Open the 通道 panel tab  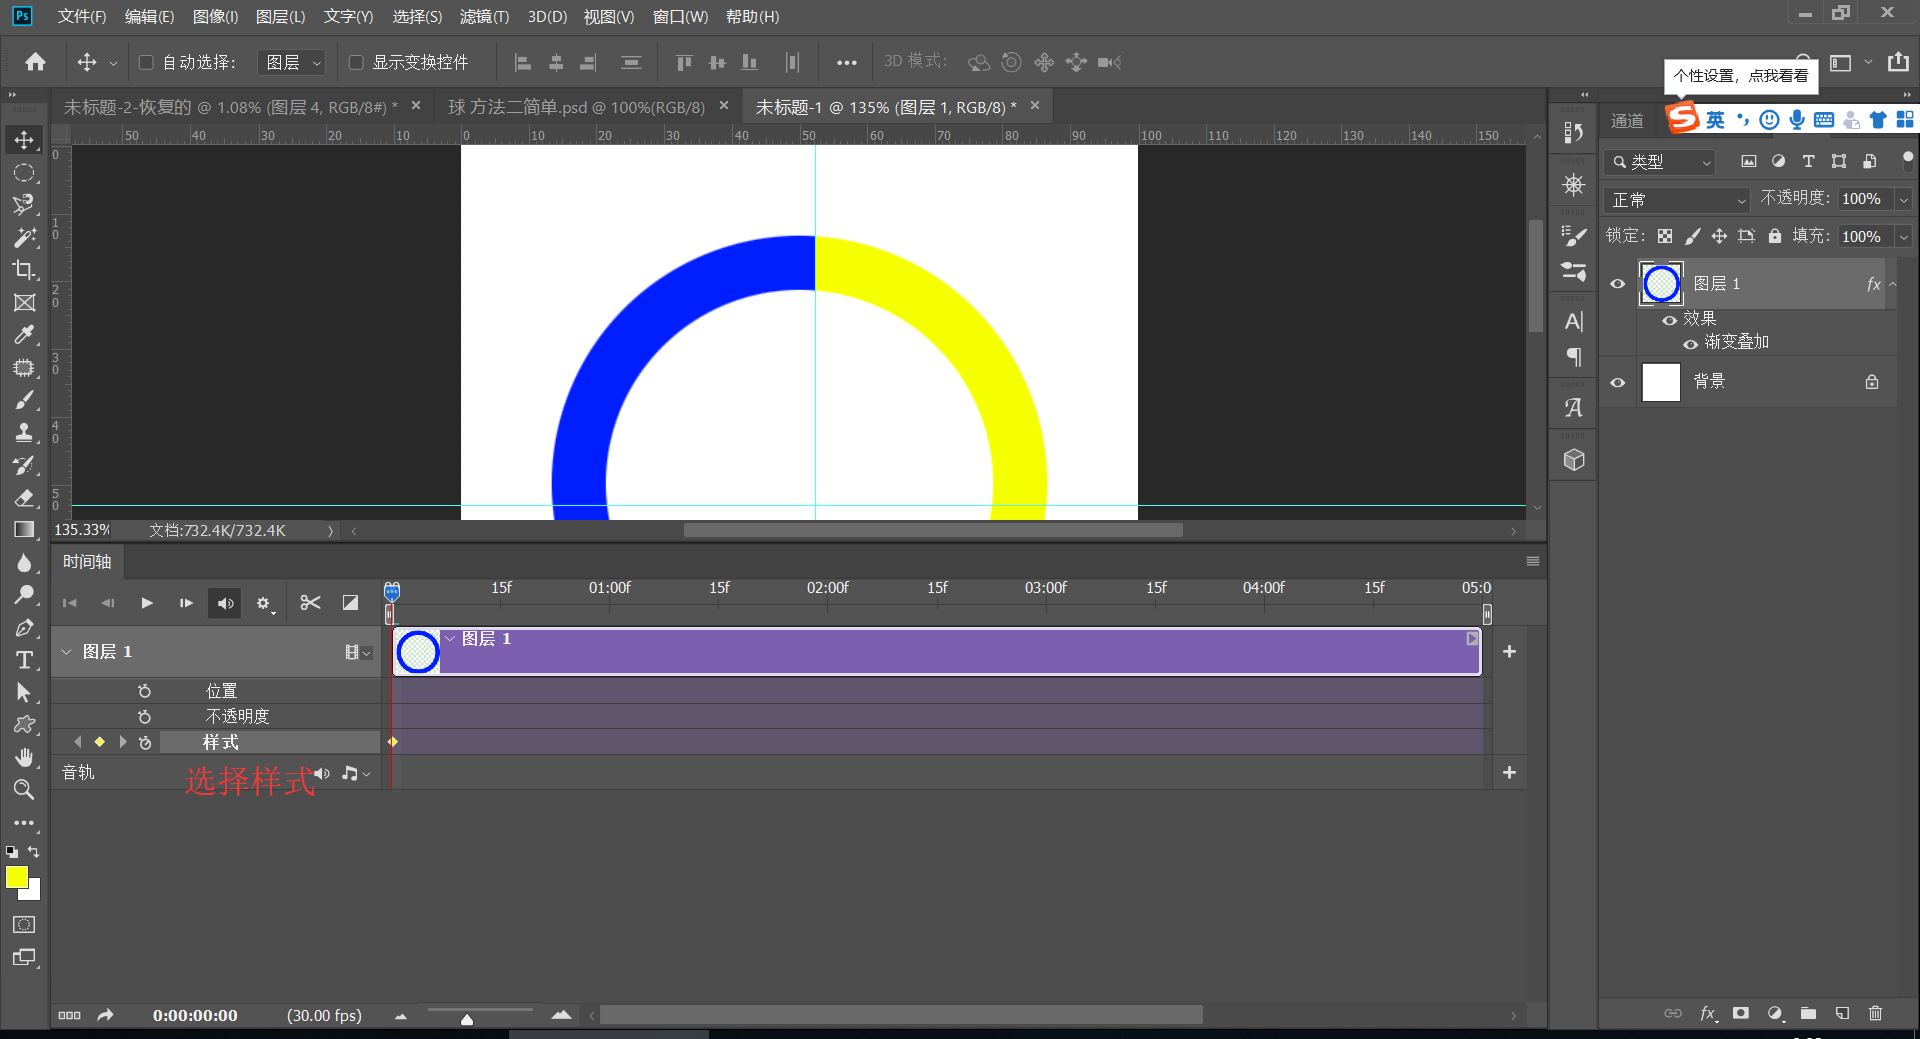tap(1627, 121)
